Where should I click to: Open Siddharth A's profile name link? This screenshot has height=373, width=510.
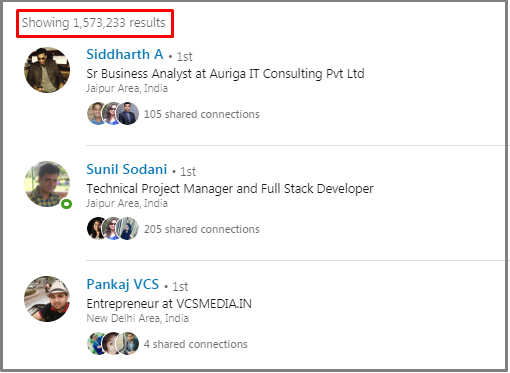125,54
